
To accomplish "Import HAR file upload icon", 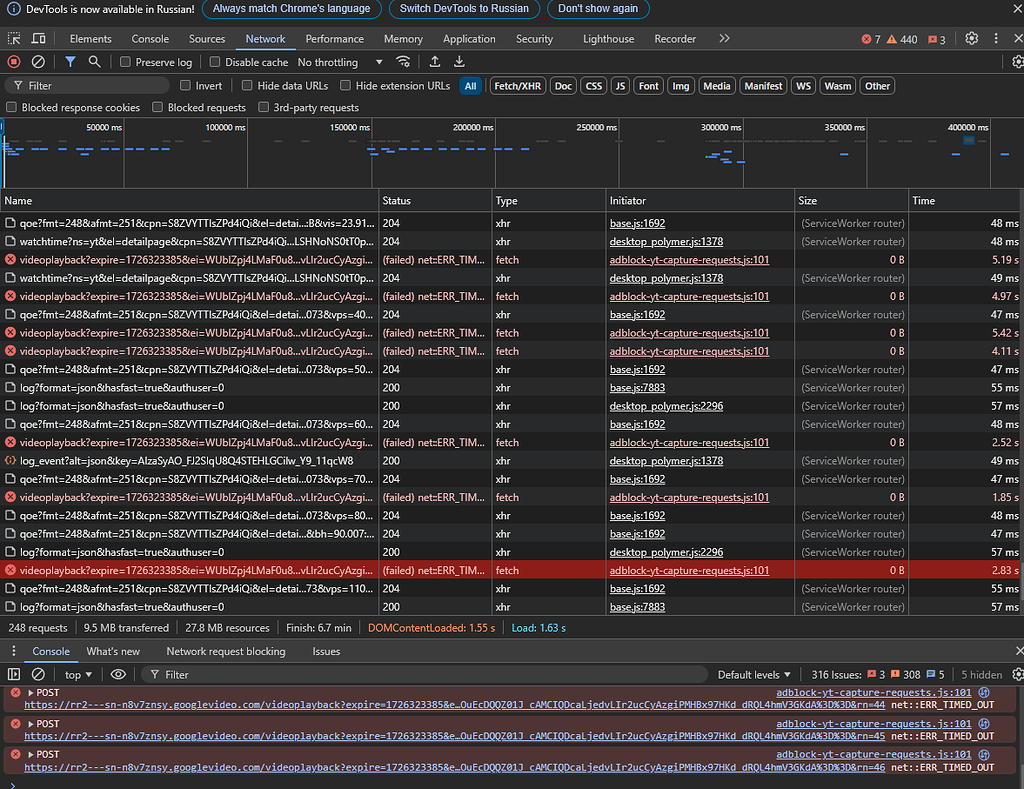I will [x=434, y=62].
